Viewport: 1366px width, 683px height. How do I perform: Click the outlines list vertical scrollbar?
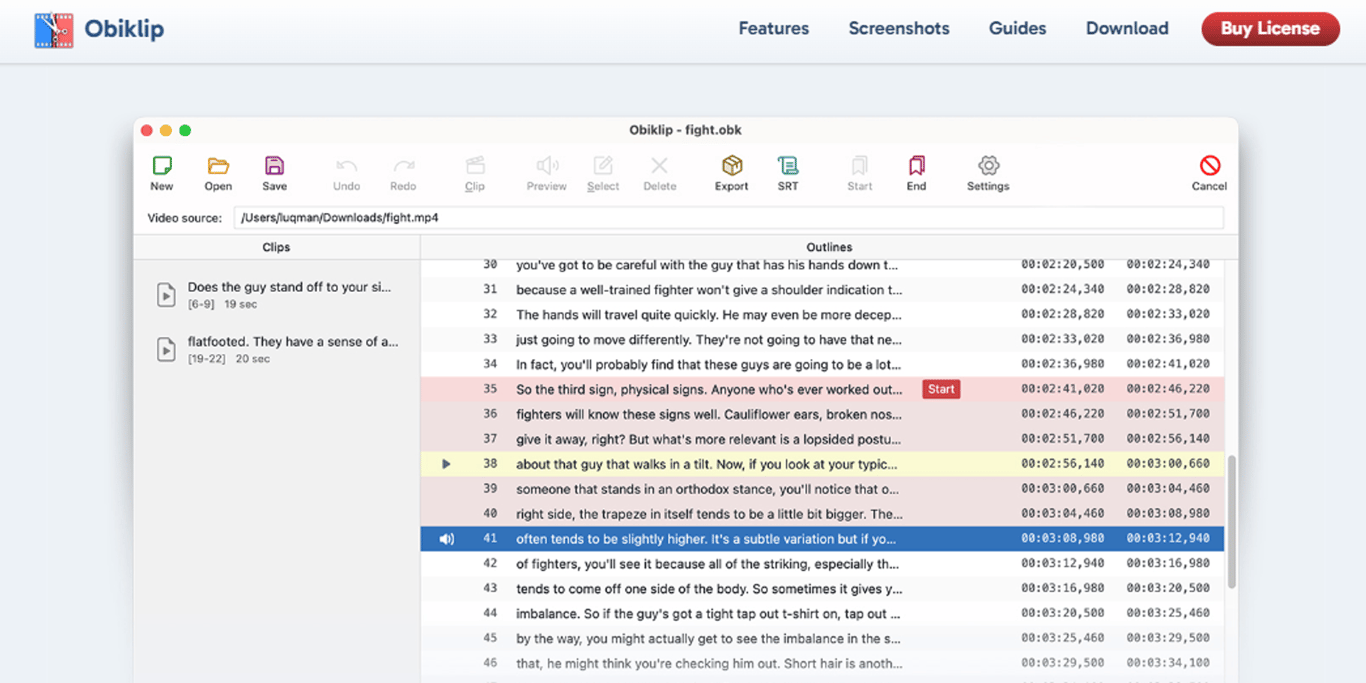1232,521
